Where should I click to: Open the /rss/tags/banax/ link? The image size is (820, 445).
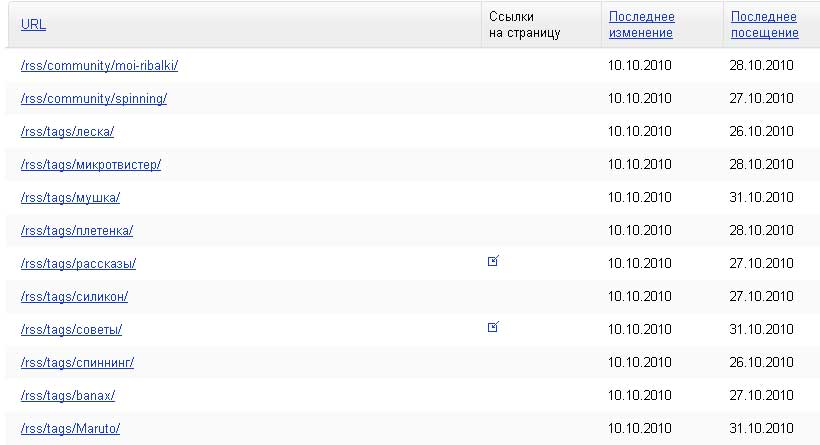[68, 396]
